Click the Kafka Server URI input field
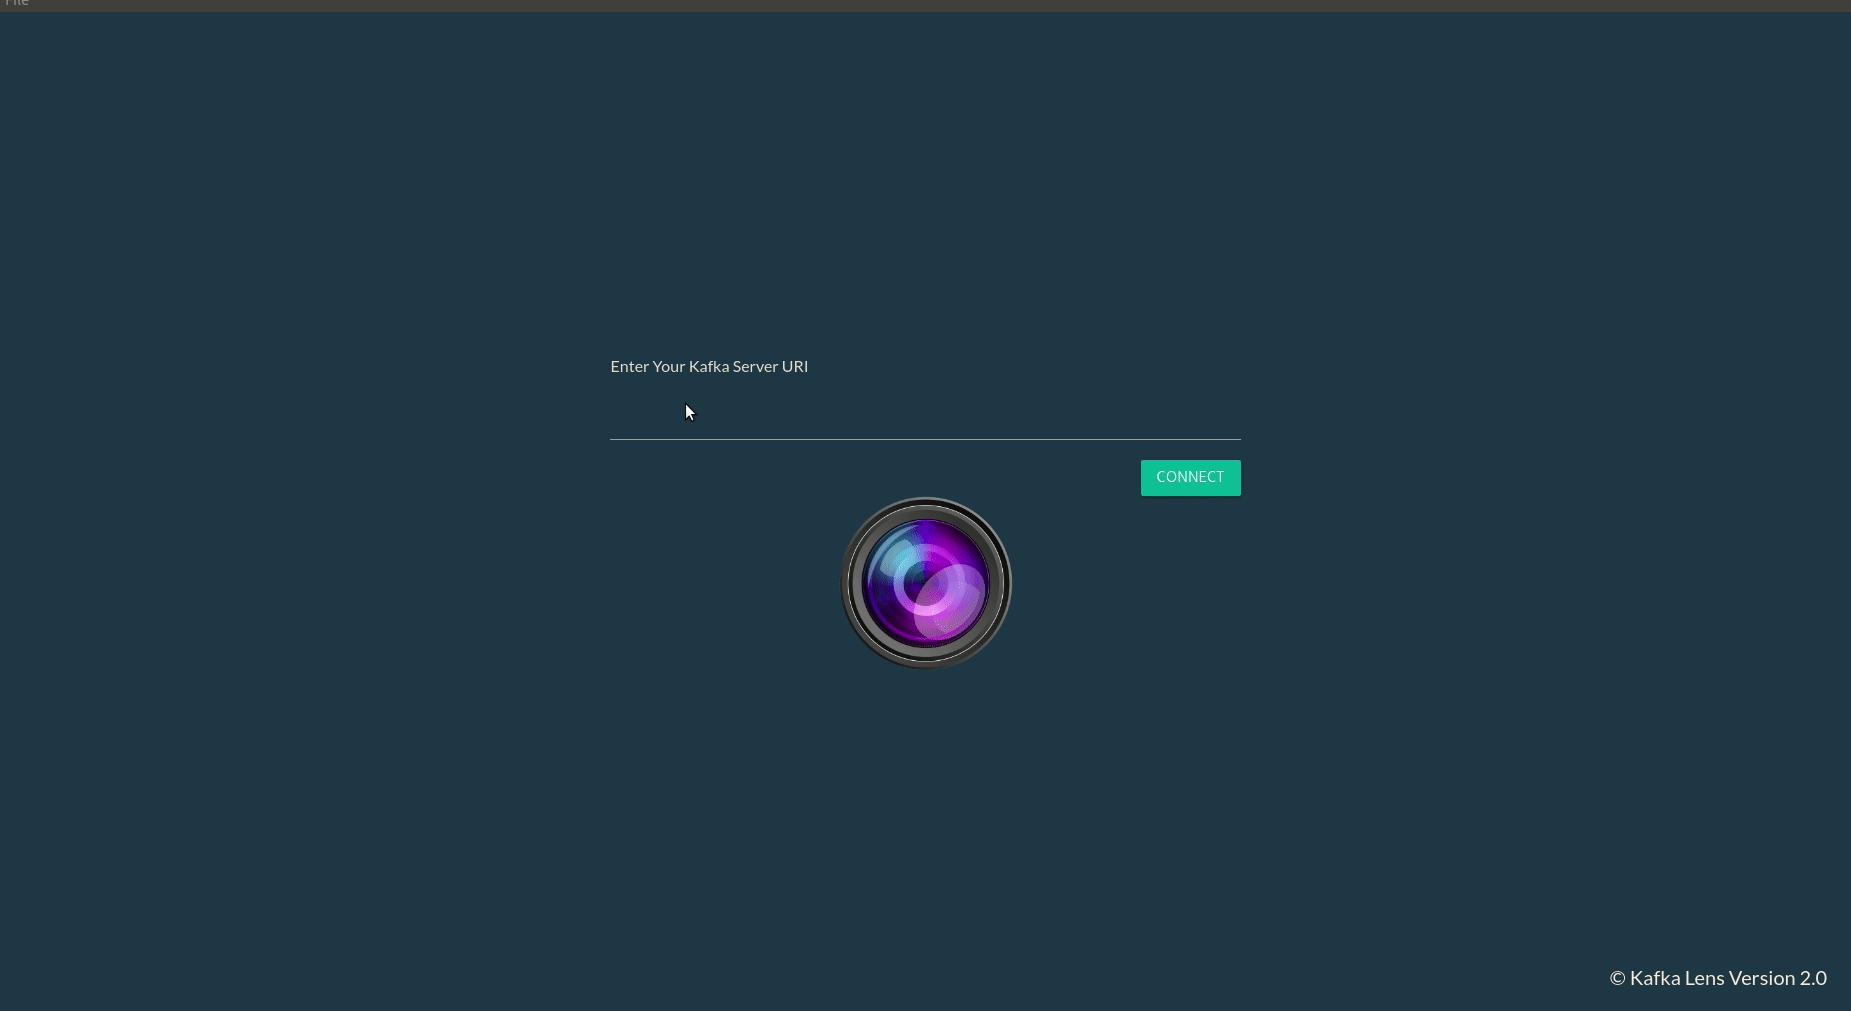Screen dimensions: 1851x1011 pos(925,414)
